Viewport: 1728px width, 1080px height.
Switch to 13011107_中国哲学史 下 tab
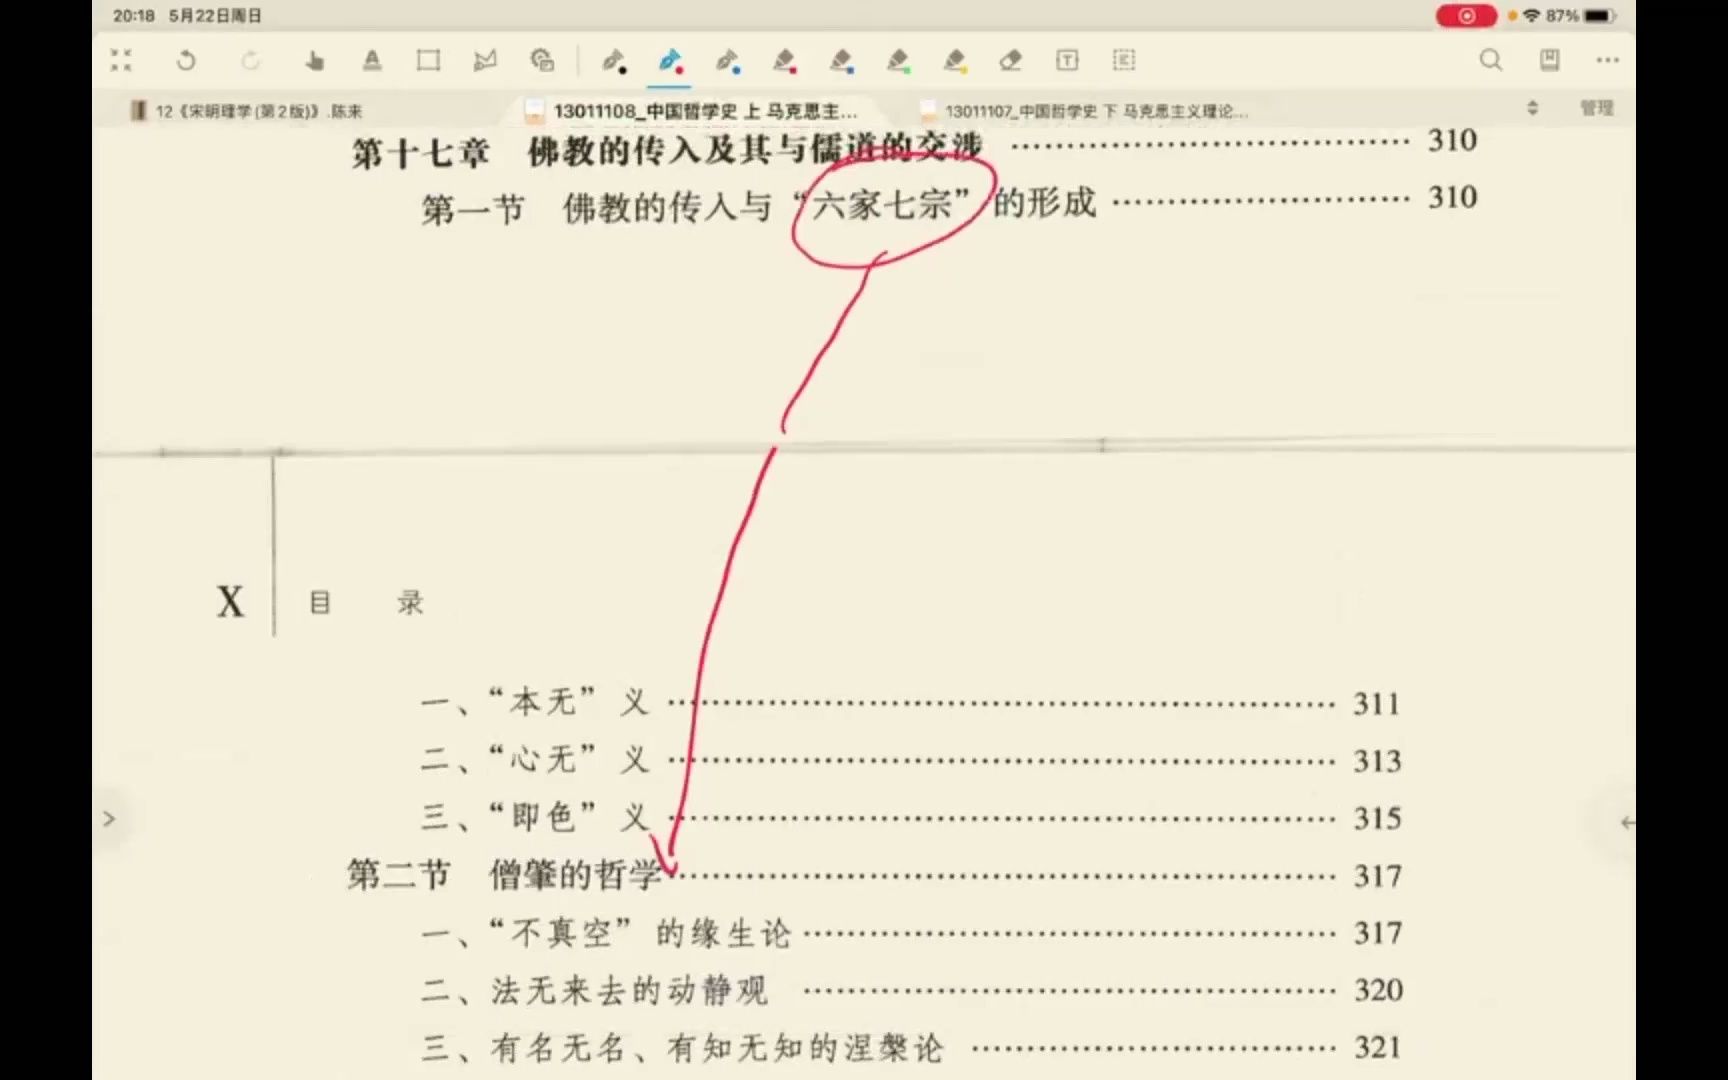[x=1084, y=111]
